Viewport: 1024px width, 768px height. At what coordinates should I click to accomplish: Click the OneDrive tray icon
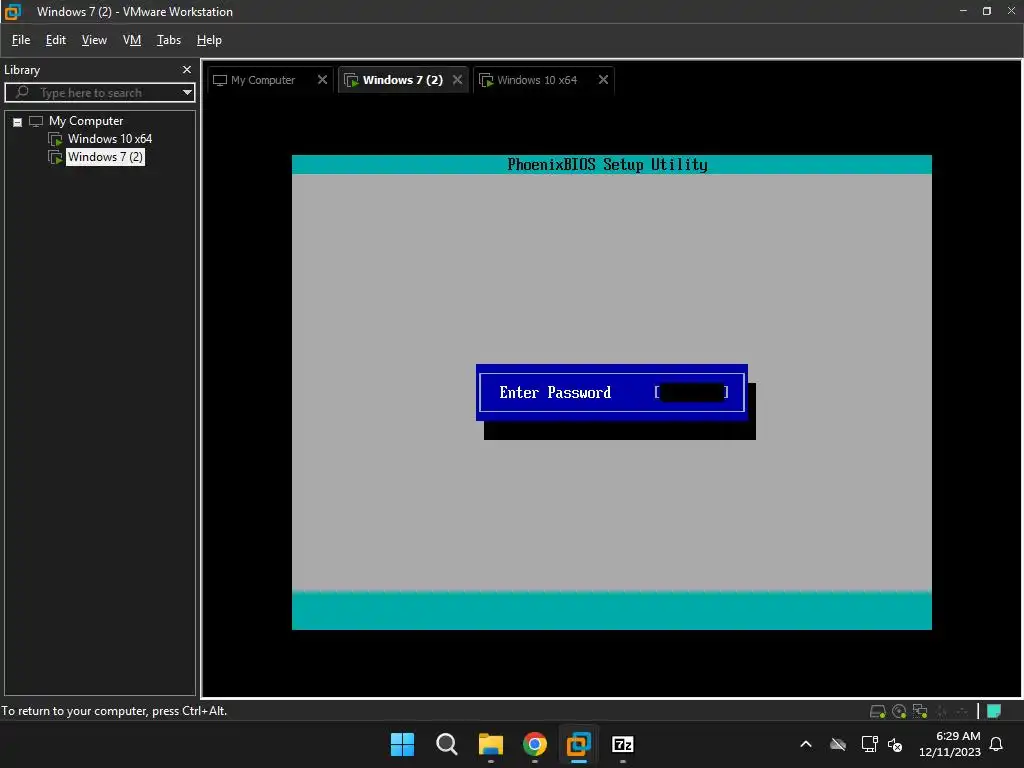click(838, 744)
